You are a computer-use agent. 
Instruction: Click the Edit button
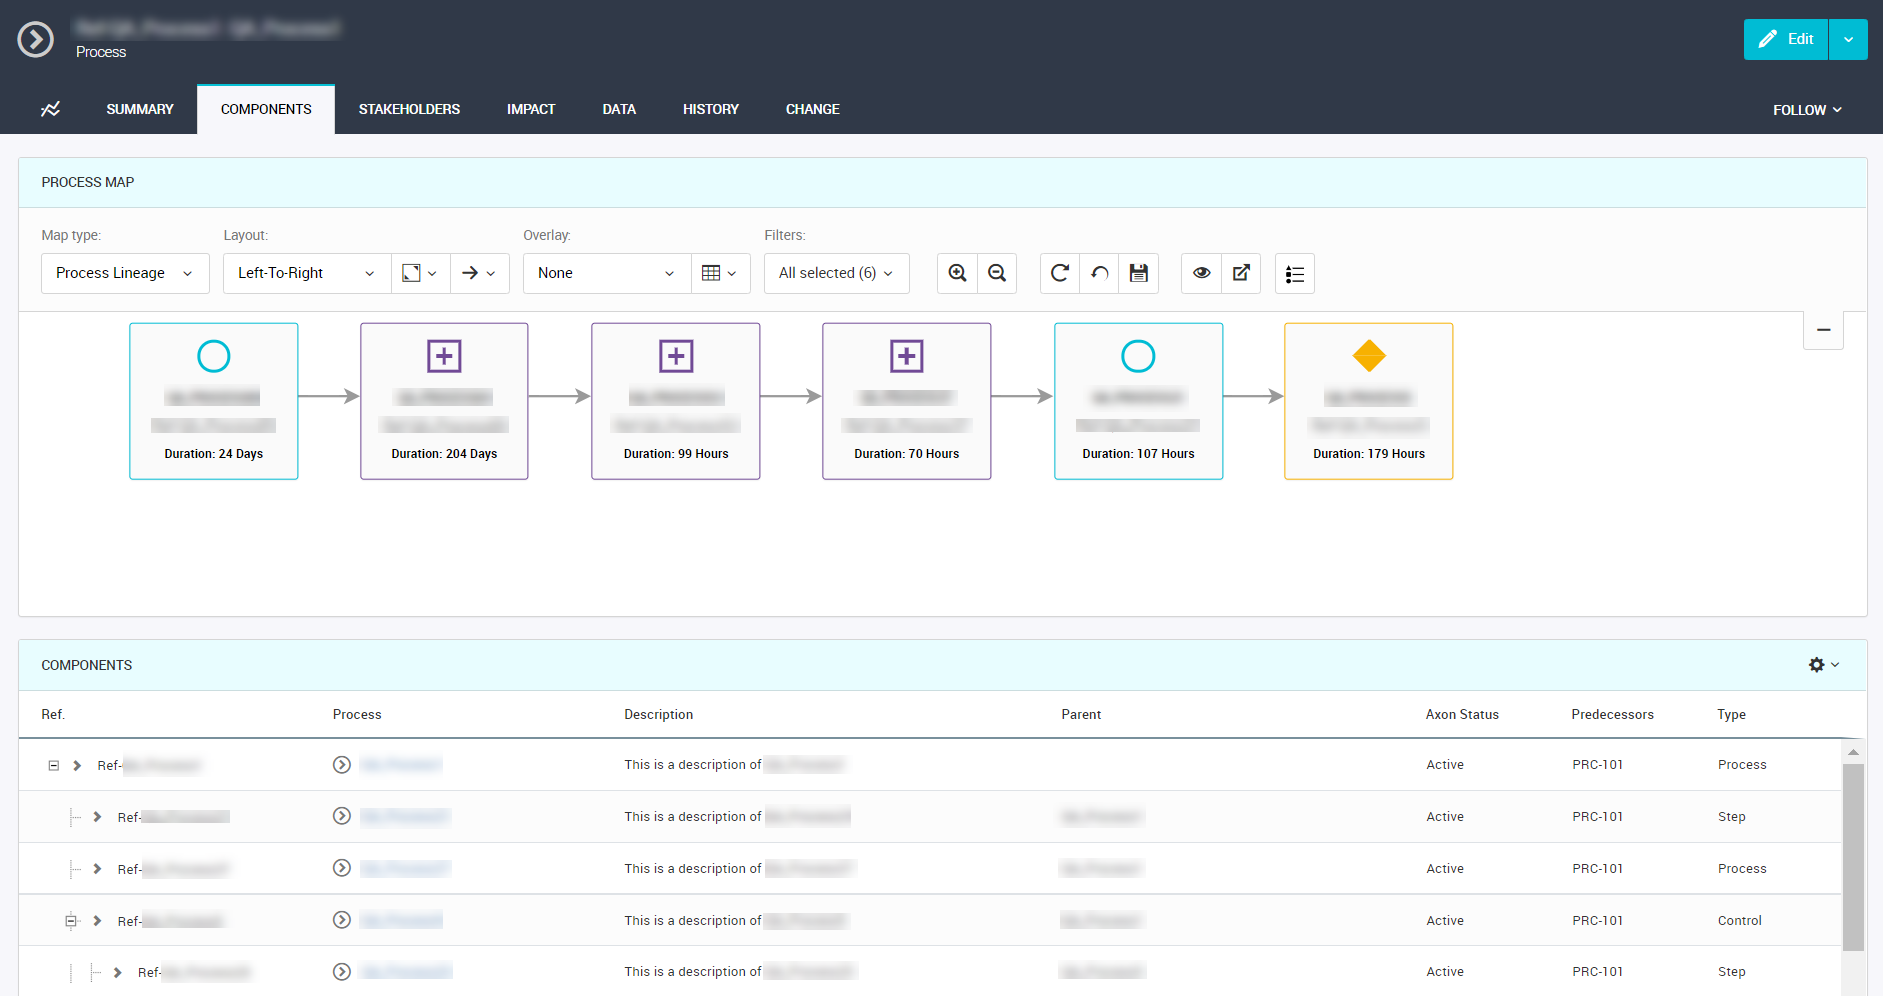[1786, 39]
